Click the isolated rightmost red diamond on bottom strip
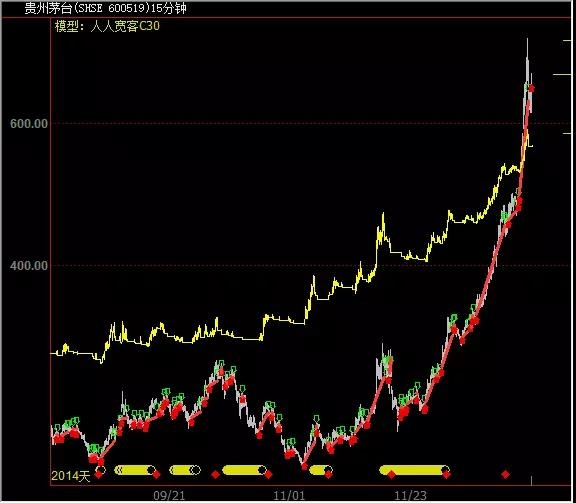Screen dimensions: 576x503 [505, 475]
